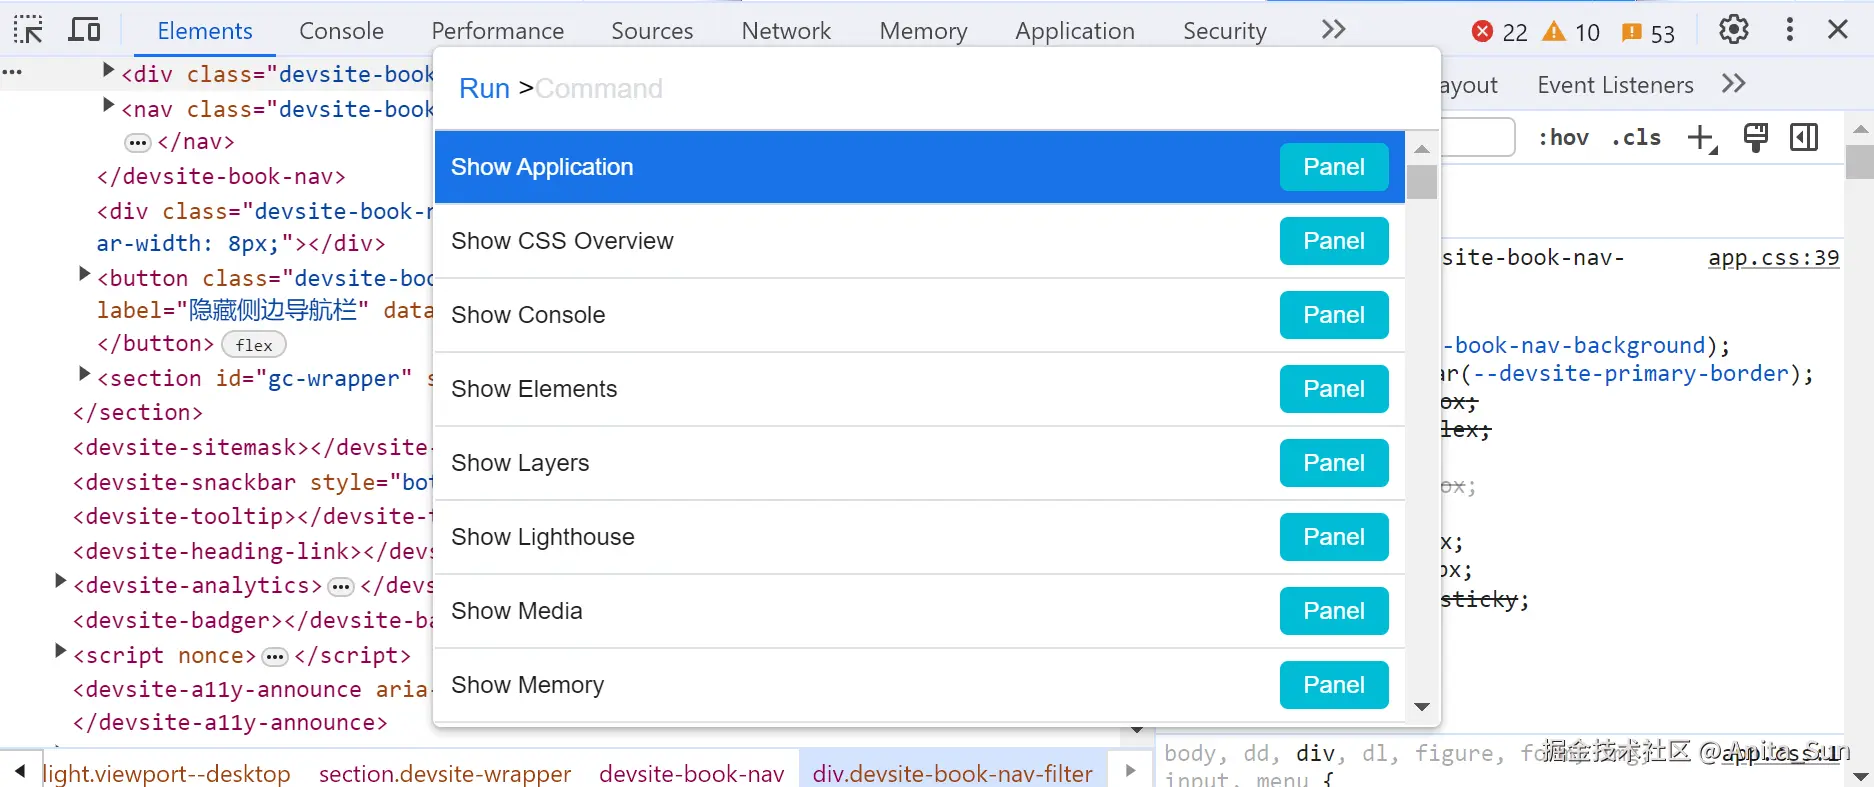Select the Show Application command
Image resolution: width=1874 pixels, height=787 pixels.
tap(920, 167)
